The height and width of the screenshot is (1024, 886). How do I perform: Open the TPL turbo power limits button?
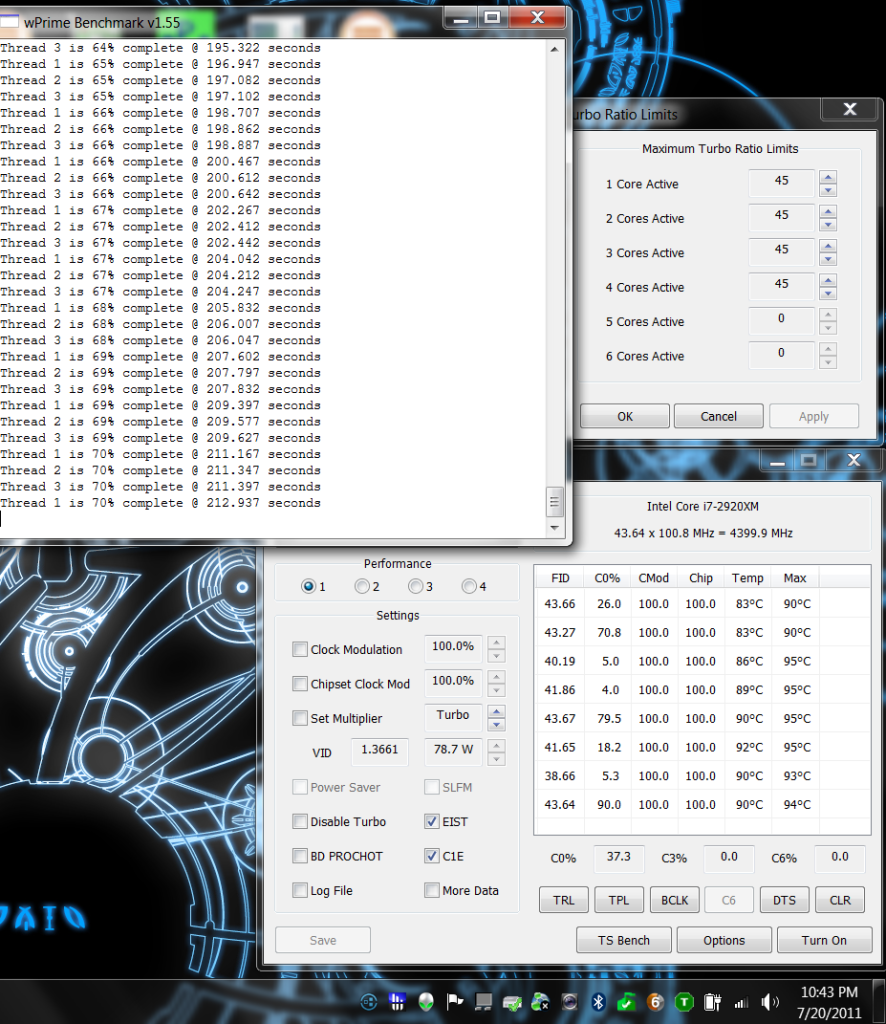(x=619, y=900)
